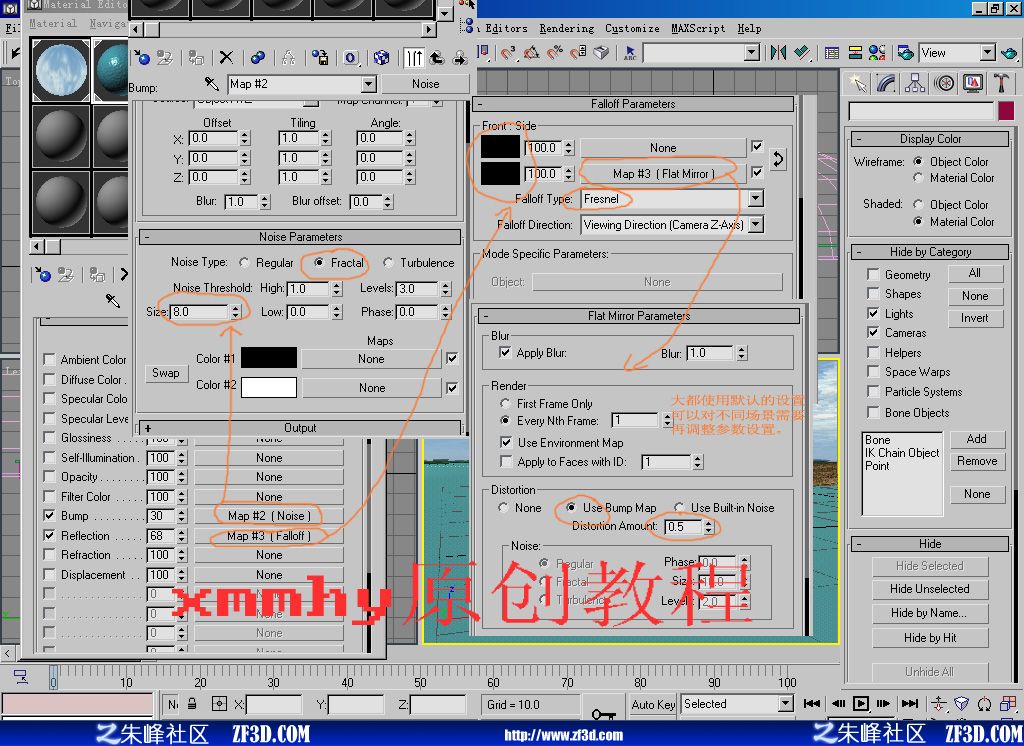Enable Apply to Faces with ID
The image size is (1024, 746).
pos(505,462)
